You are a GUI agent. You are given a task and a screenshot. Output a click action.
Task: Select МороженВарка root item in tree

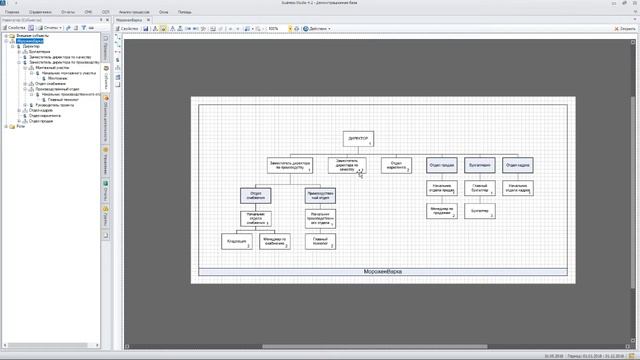pos(30,41)
